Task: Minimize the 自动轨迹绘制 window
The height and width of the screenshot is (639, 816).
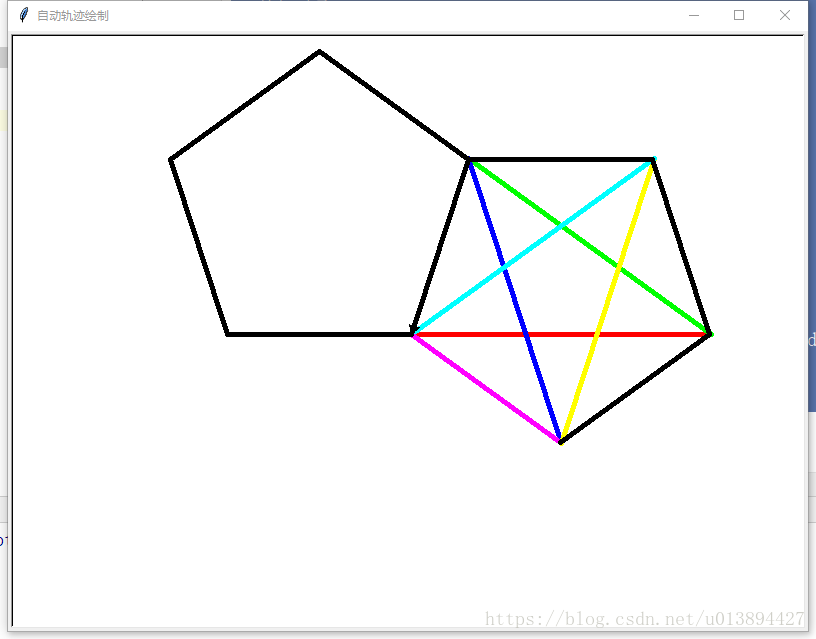Action: tap(694, 16)
